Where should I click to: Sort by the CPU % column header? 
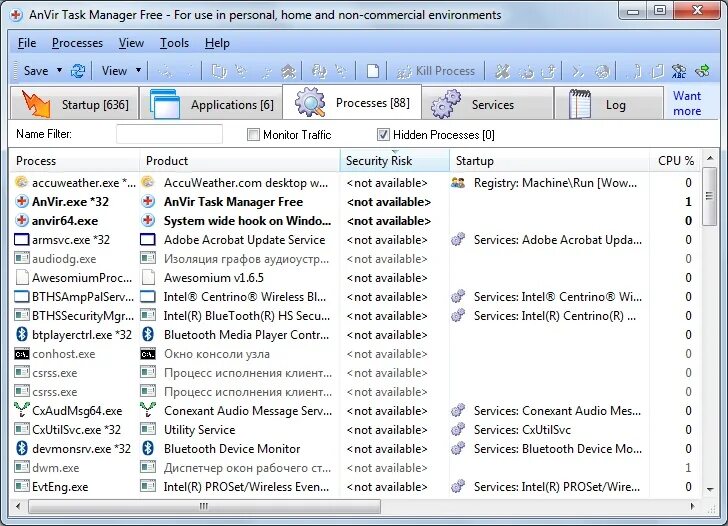pos(676,161)
